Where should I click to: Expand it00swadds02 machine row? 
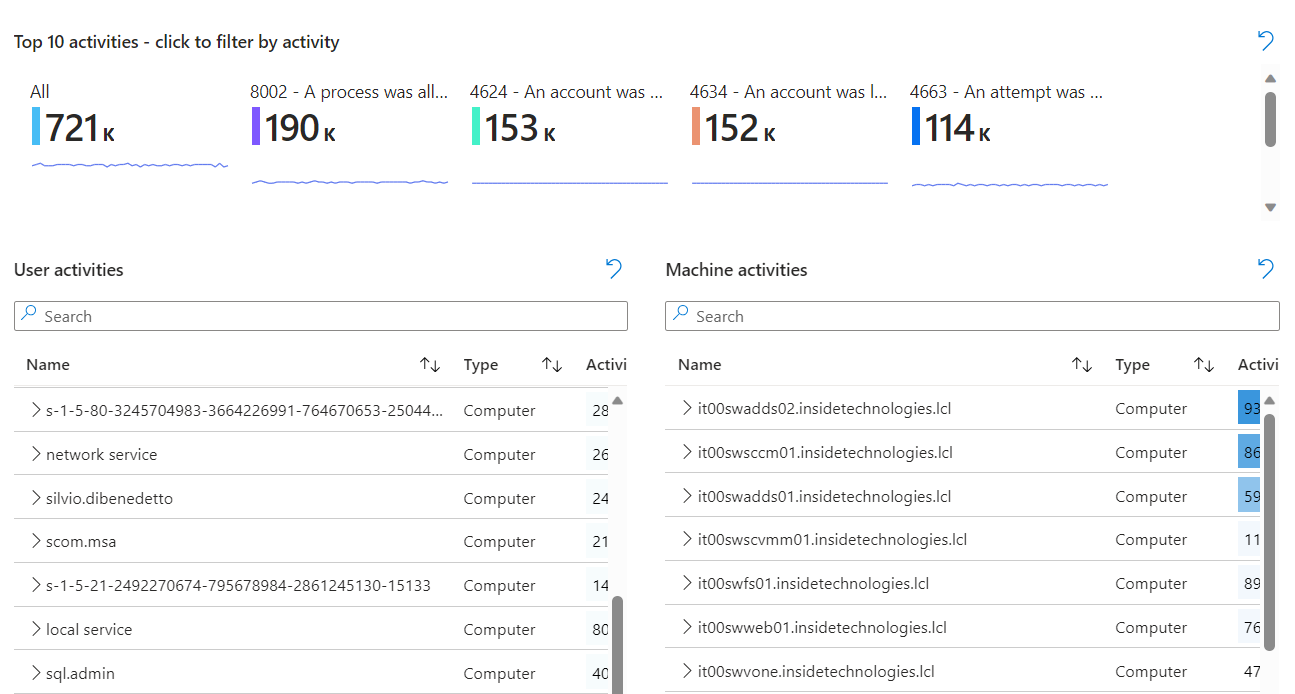coord(687,408)
